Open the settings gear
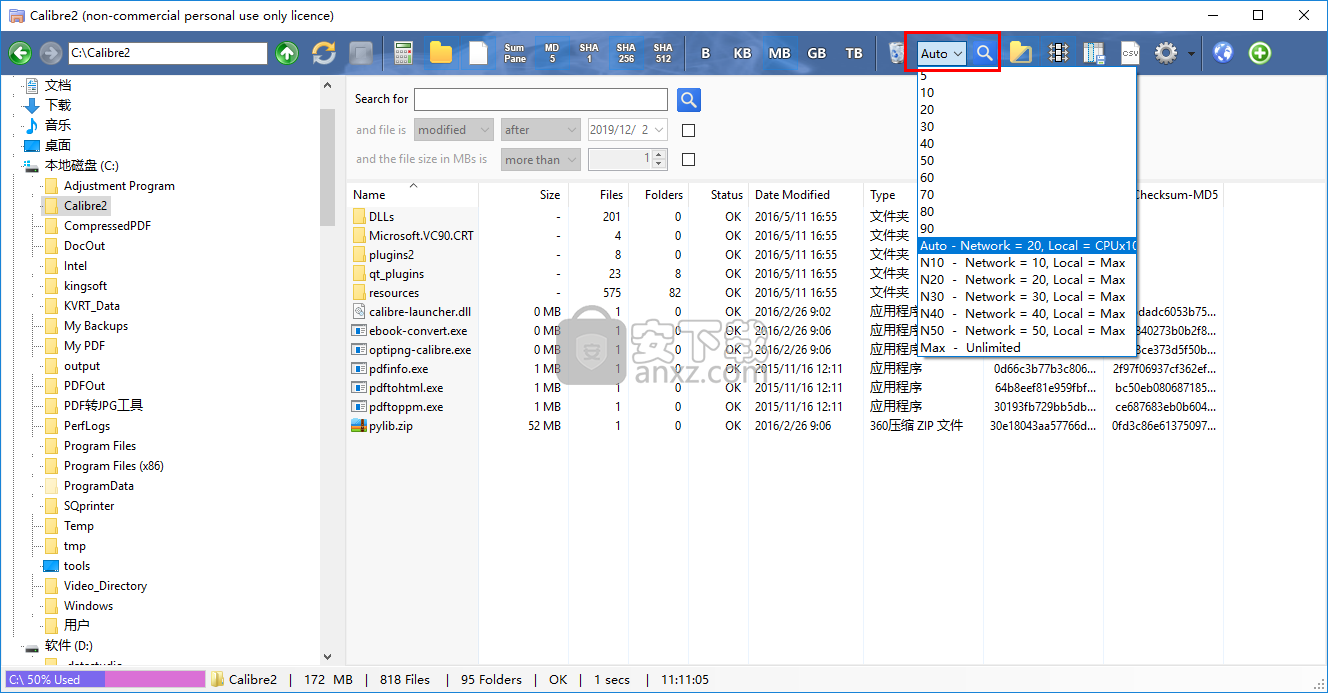Screen dimensions: 1328x693 [1166, 53]
